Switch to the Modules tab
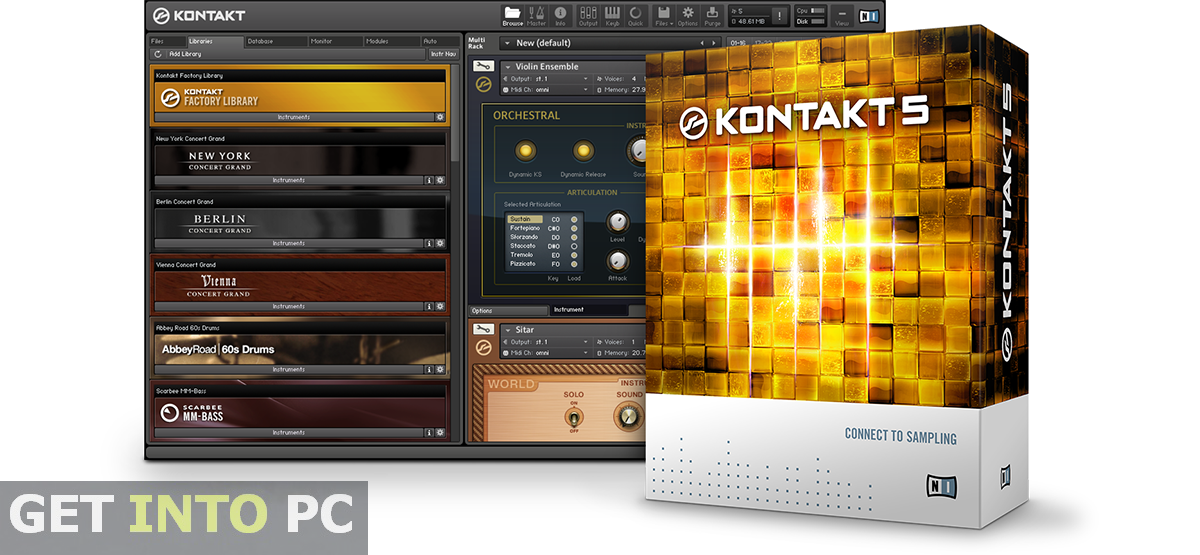This screenshot has height=555, width=1200. [x=390, y=41]
